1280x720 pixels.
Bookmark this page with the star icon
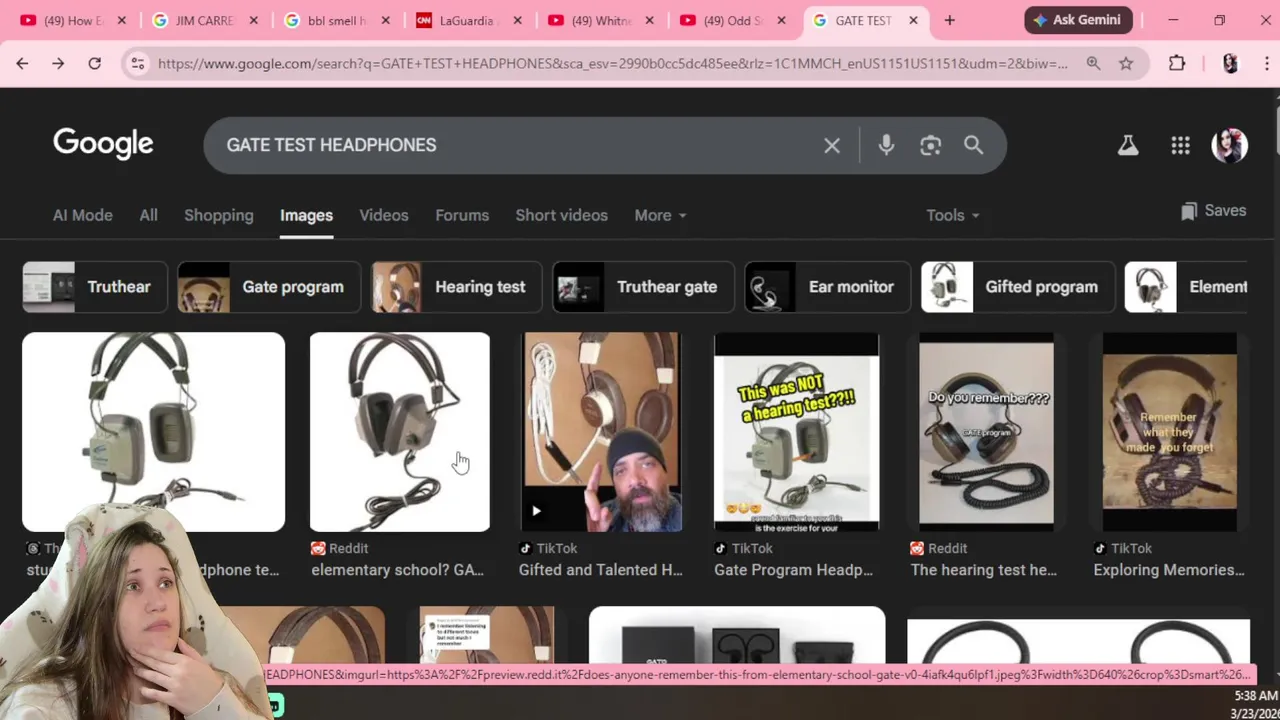(x=1126, y=63)
